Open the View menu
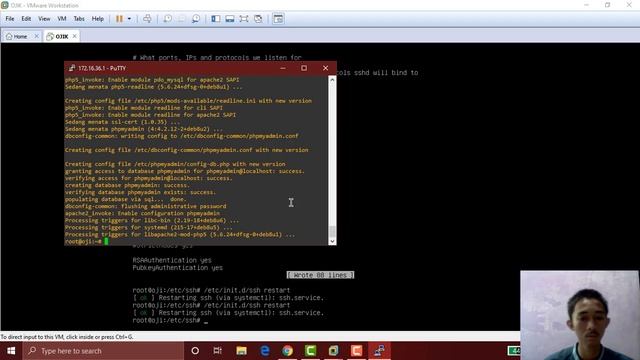 click(x=44, y=19)
